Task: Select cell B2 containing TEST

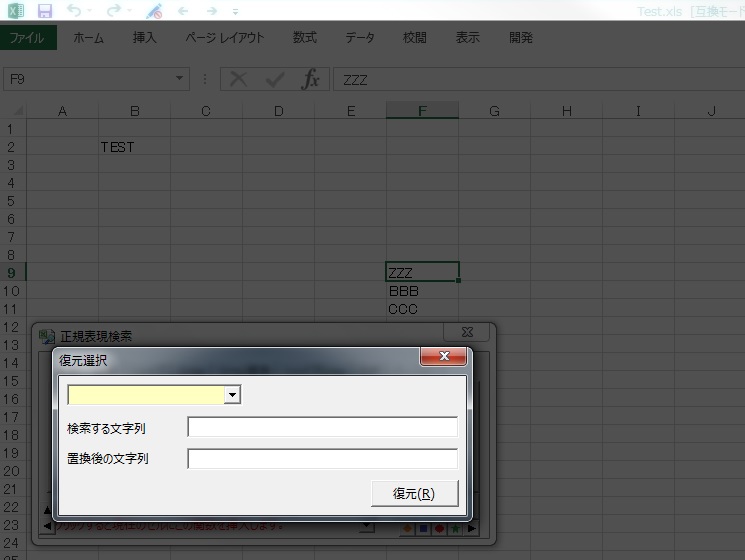Action: point(134,147)
